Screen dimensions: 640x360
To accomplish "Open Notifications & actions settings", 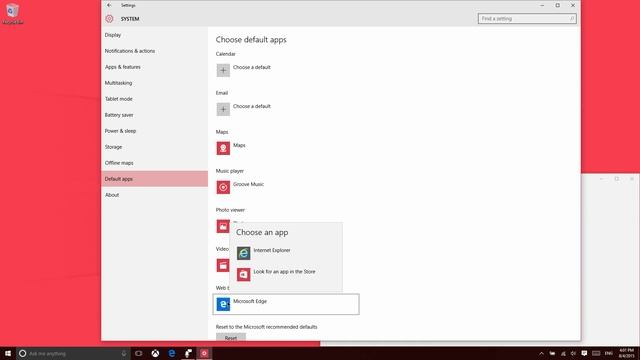I will tap(154, 51).
